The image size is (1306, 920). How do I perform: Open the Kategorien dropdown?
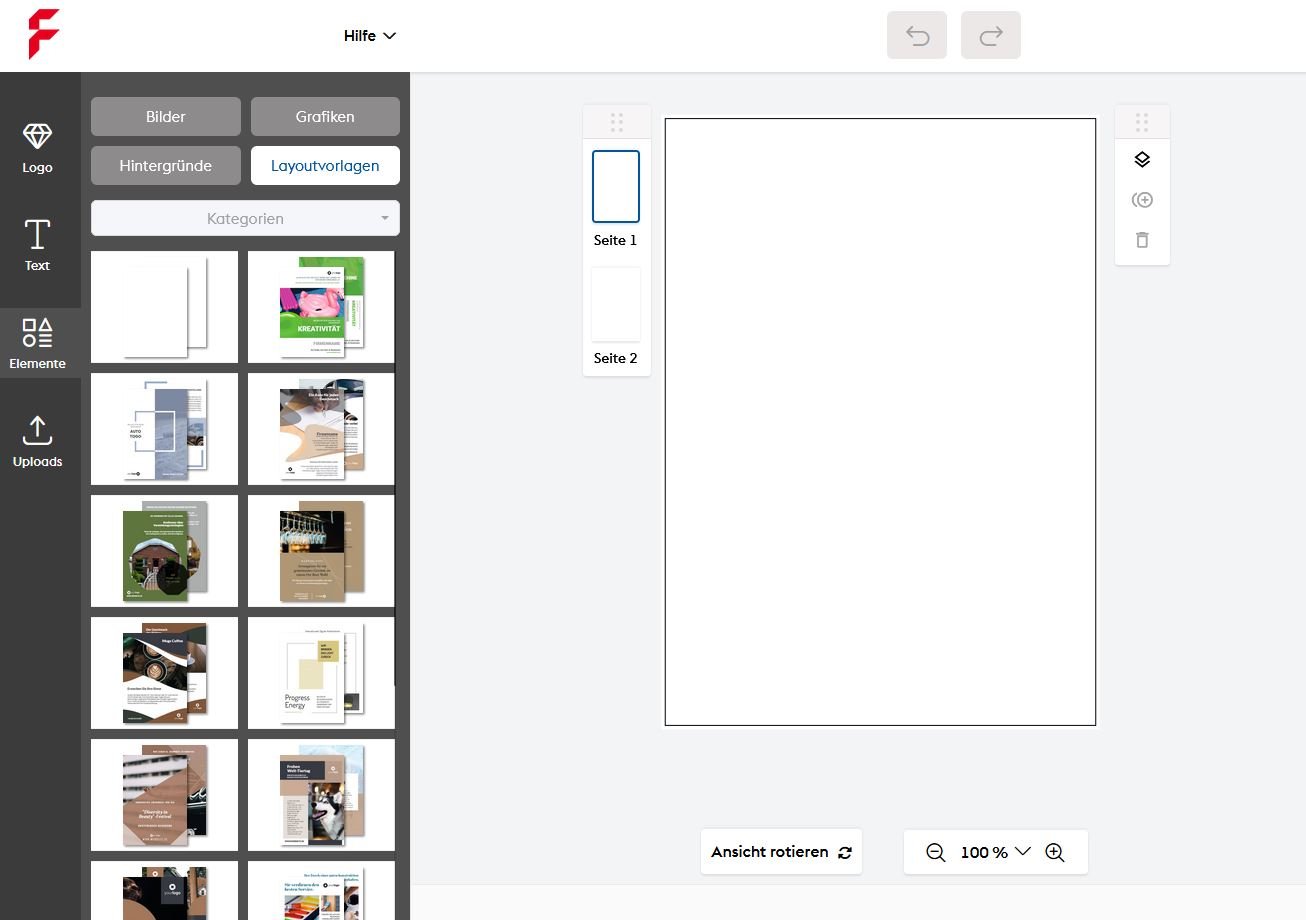pyautogui.click(x=245, y=218)
